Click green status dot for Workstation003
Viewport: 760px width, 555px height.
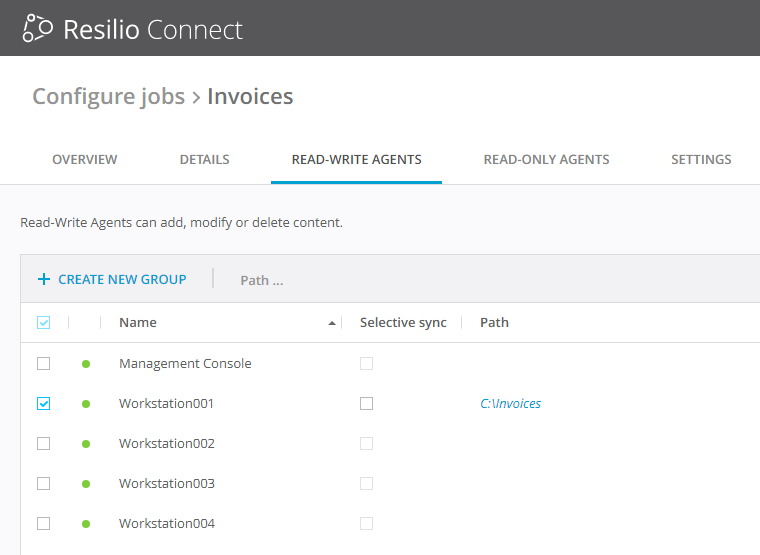(x=86, y=484)
